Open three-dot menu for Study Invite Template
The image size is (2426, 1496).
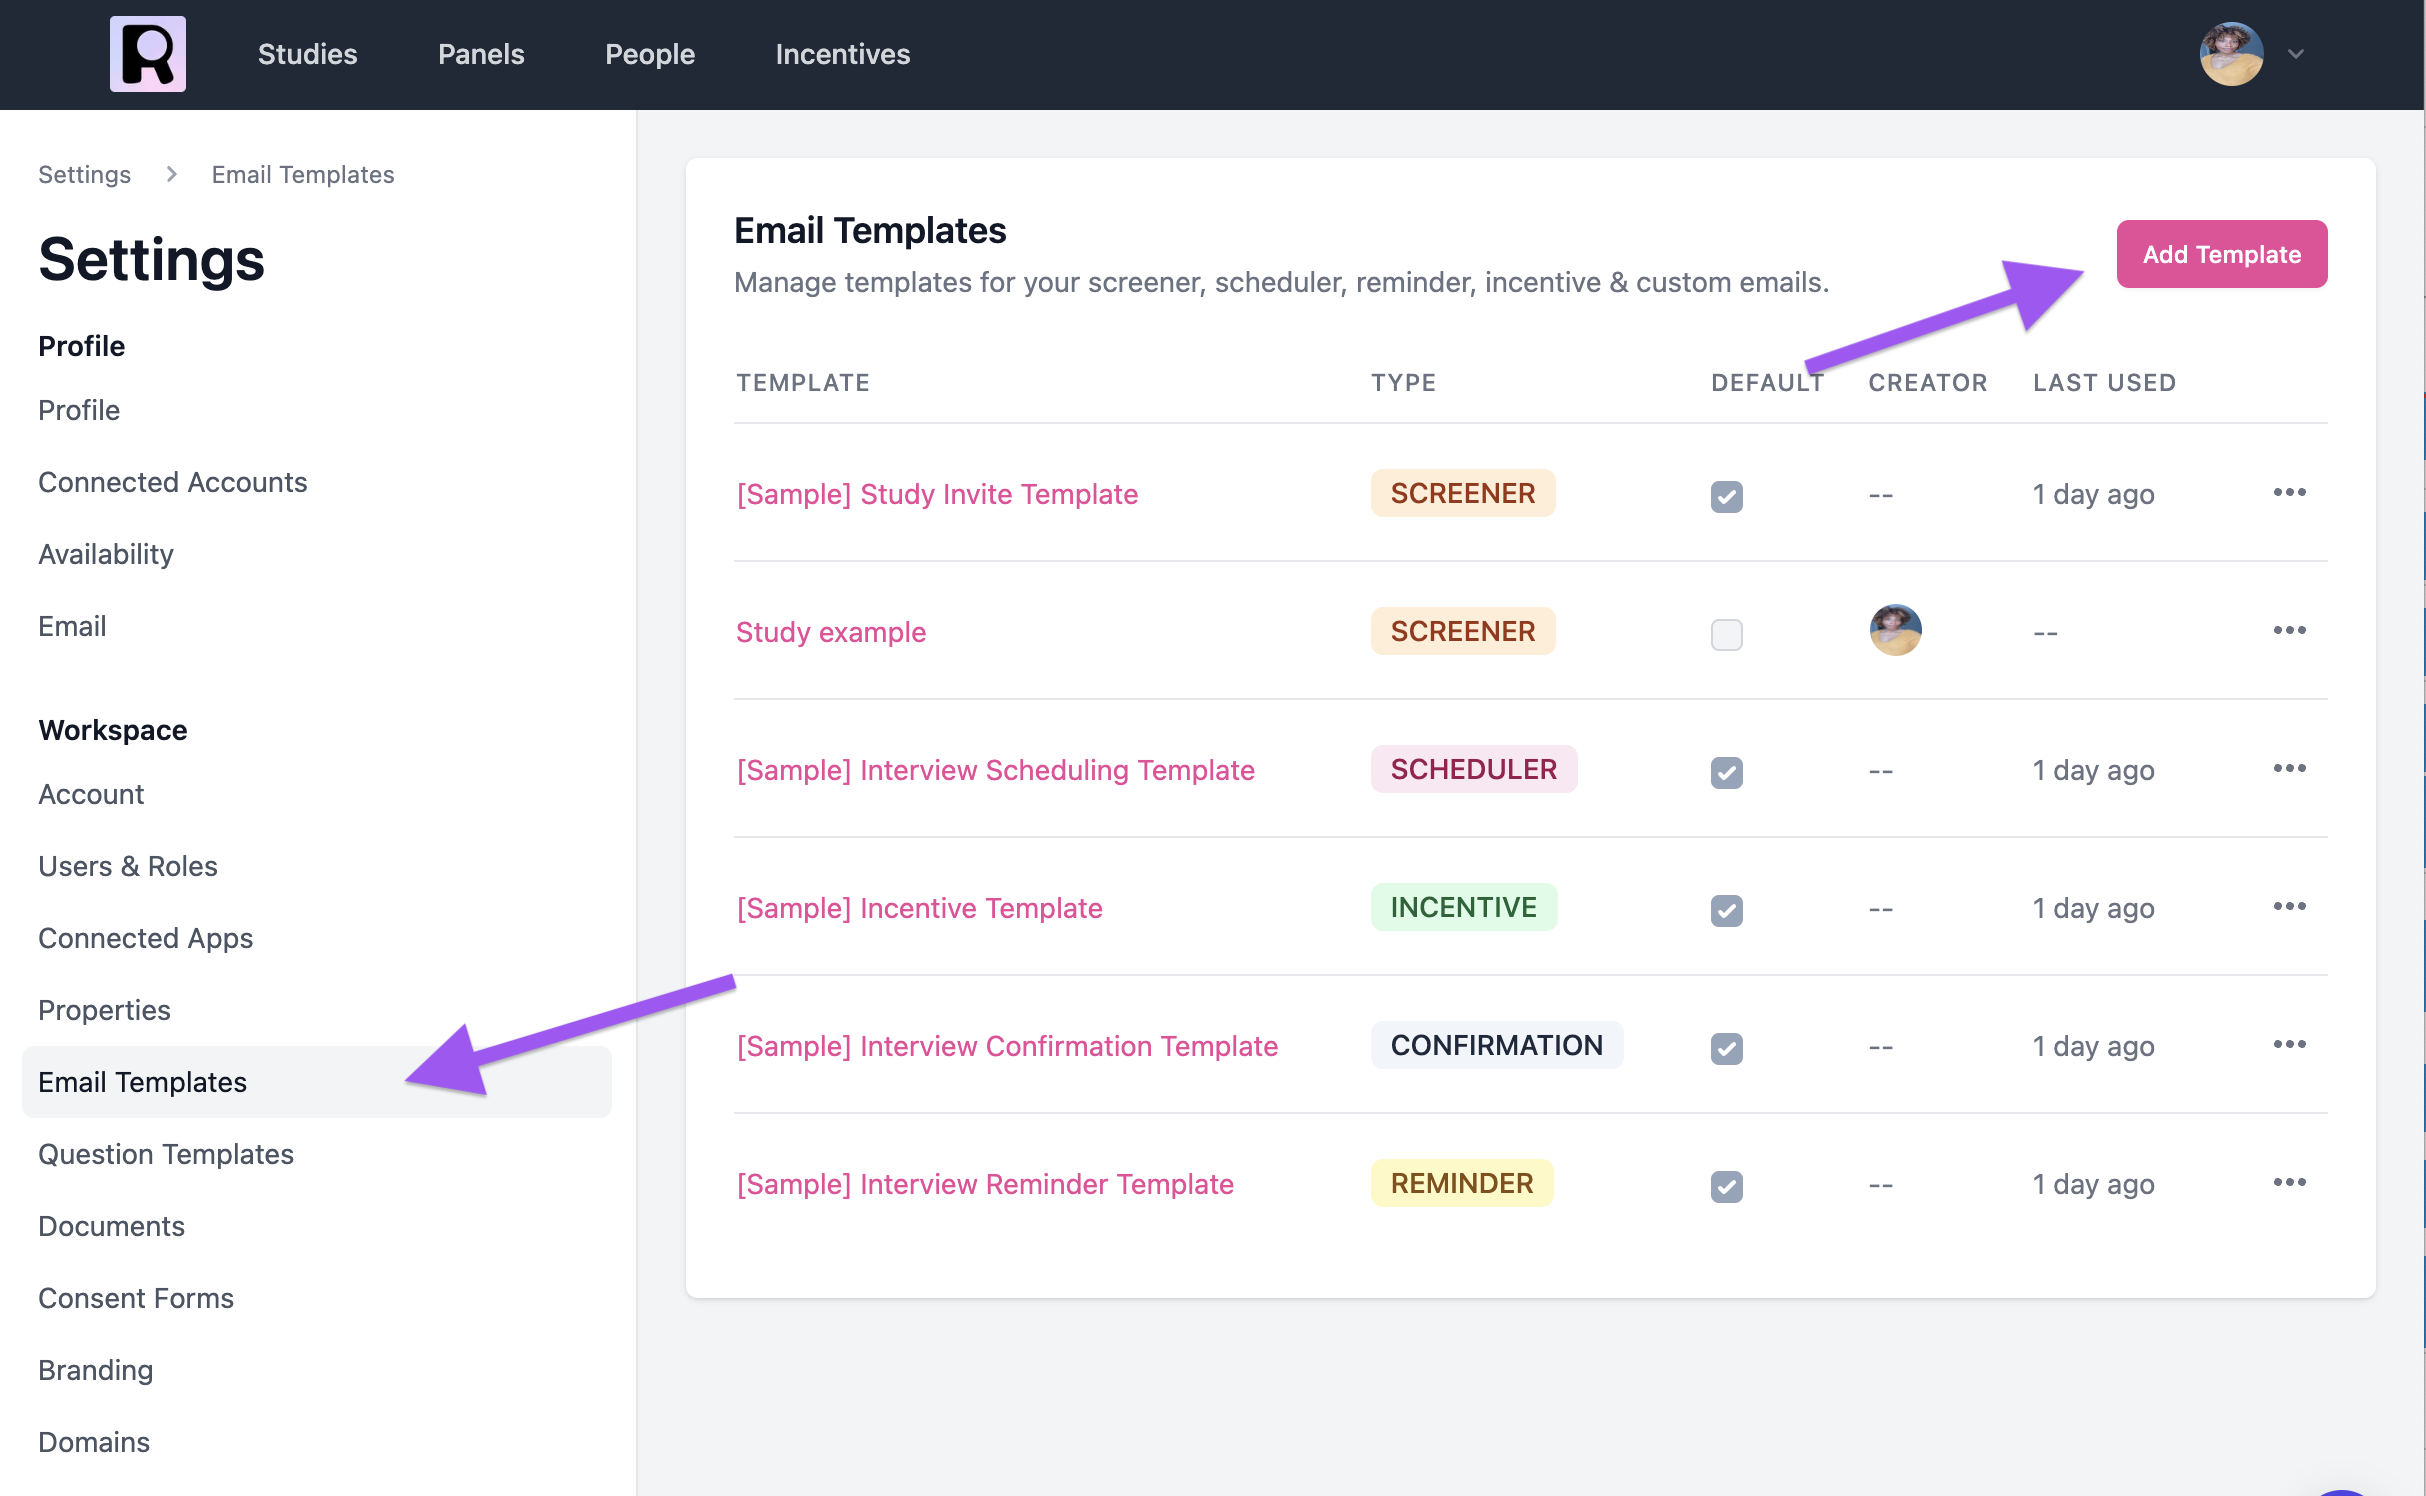coord(2289,493)
